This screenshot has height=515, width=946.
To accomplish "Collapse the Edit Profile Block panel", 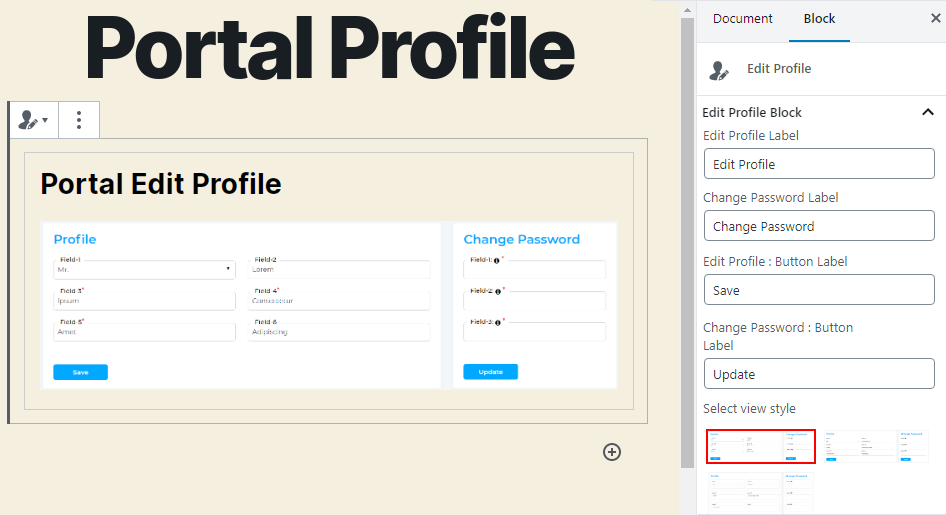I will click(927, 112).
